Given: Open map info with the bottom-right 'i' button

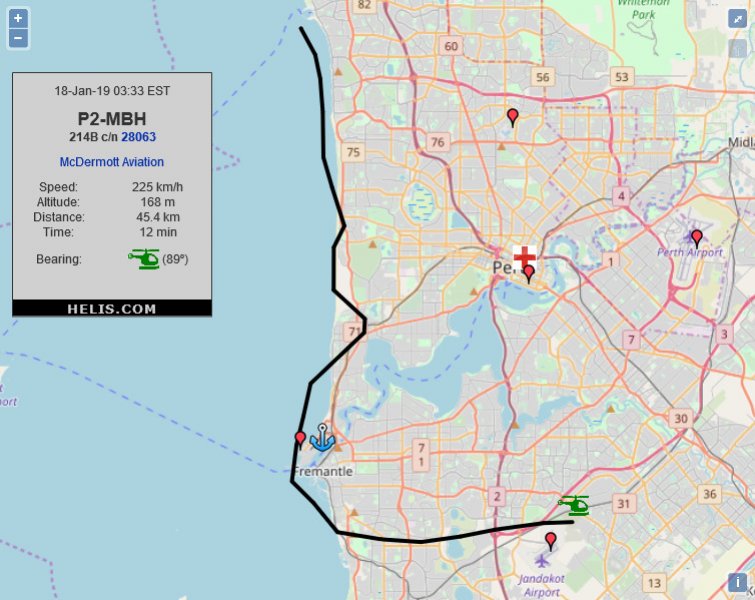Looking at the screenshot, I should click(x=738, y=582).
